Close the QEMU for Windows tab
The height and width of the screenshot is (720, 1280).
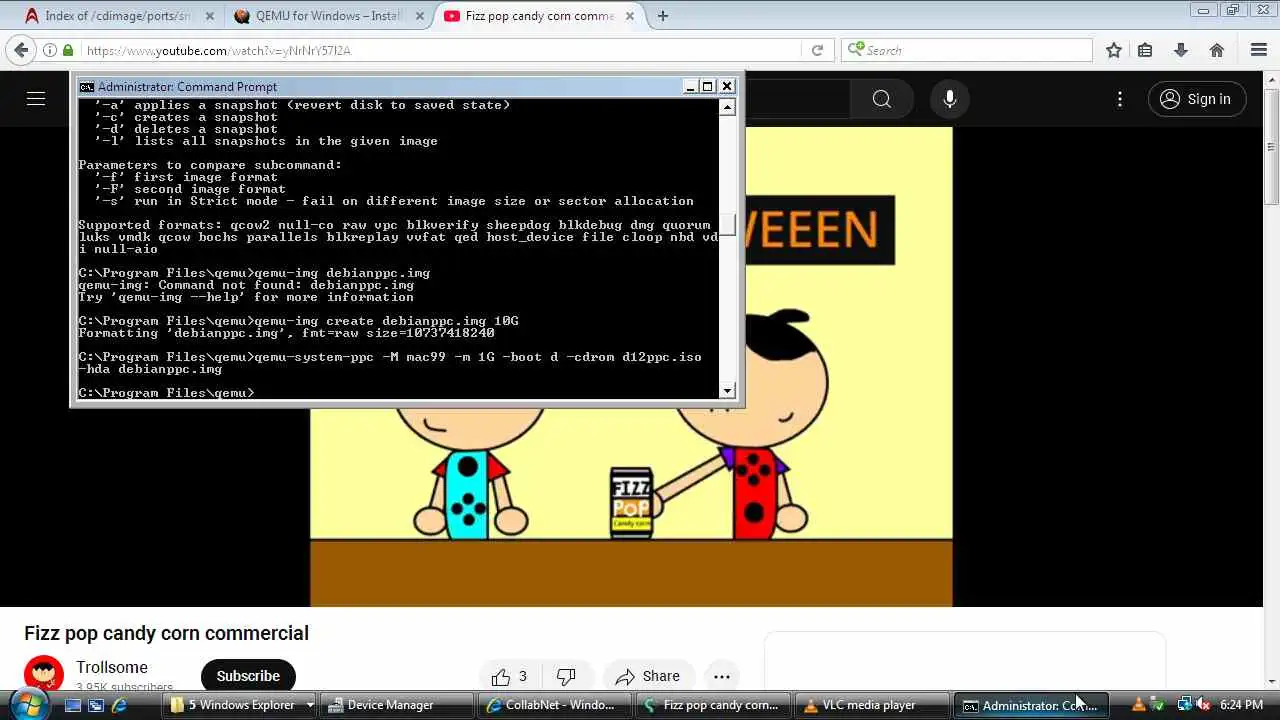coord(418,16)
